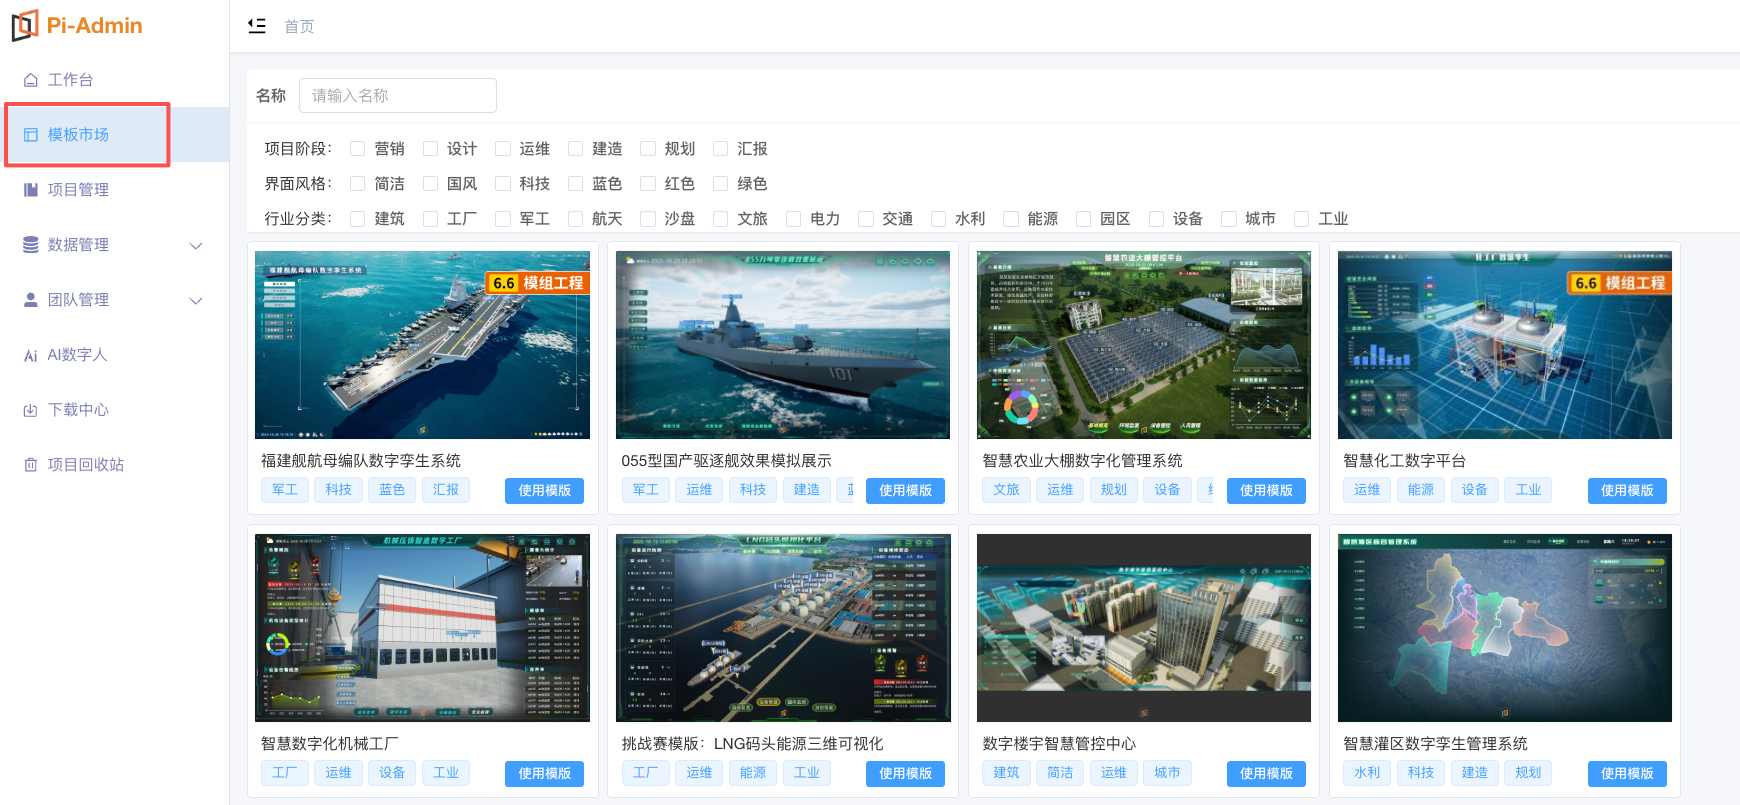Open the 智慧农业大棚 greenhouse thumbnail
This screenshot has width=1740, height=805.
click(x=1144, y=345)
